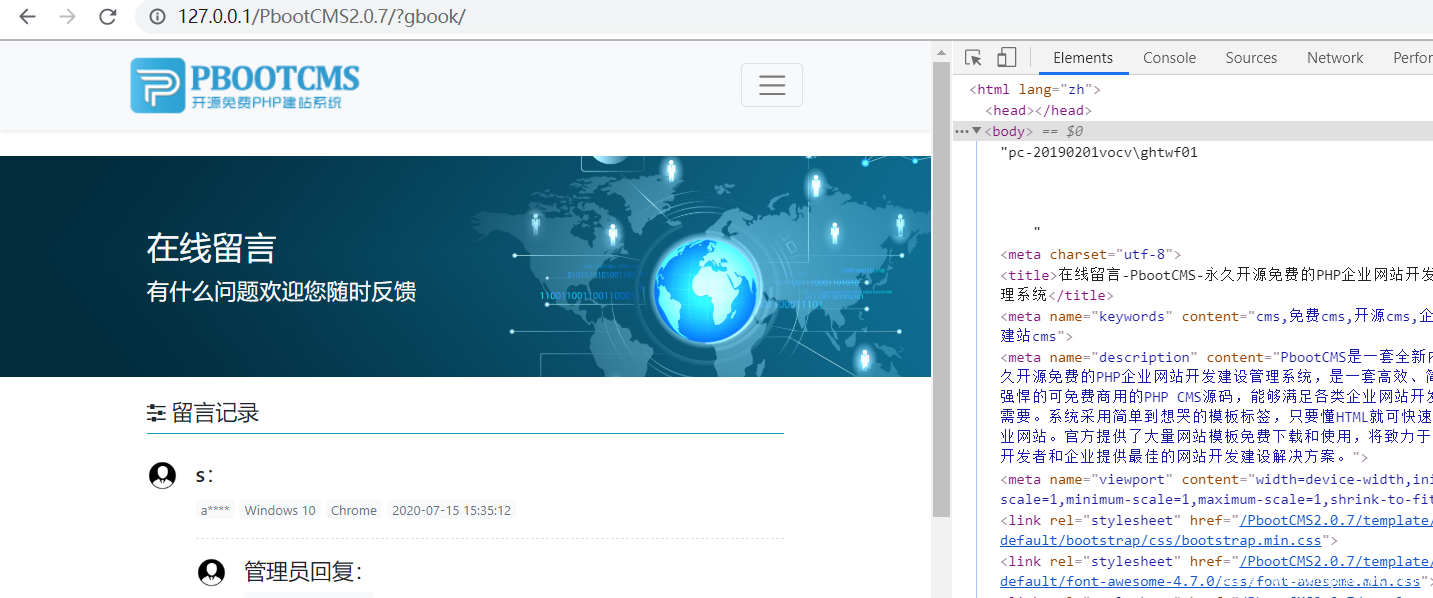Click the browser back arrow
The width and height of the screenshot is (1433, 598).
[28, 17]
